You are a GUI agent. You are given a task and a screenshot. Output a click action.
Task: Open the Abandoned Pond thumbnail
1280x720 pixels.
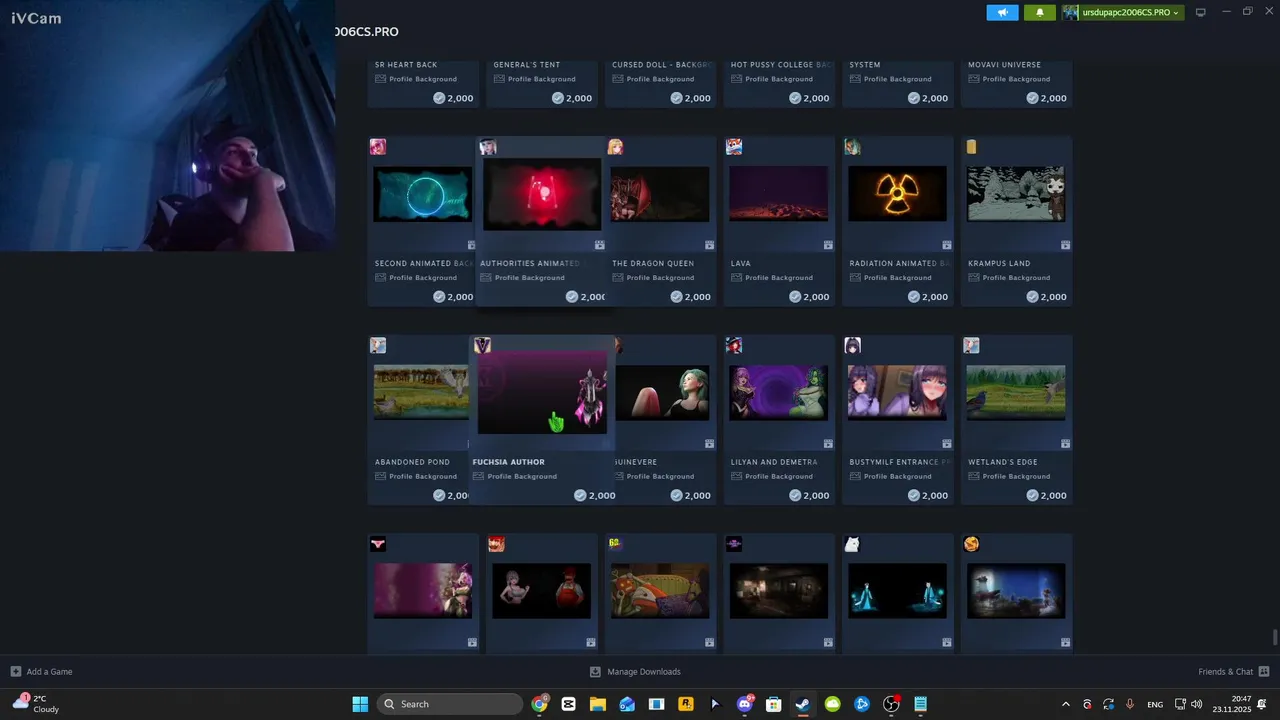click(x=421, y=392)
